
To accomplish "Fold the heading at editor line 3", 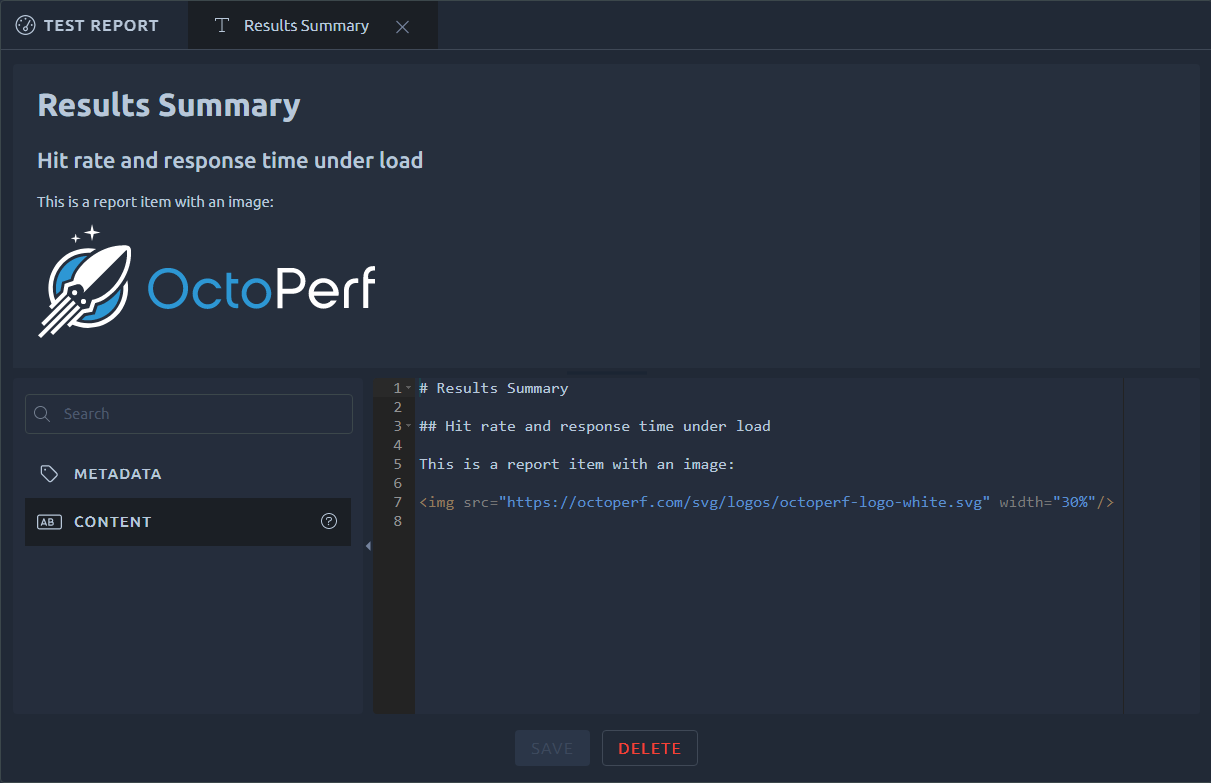I will pyautogui.click(x=409, y=426).
